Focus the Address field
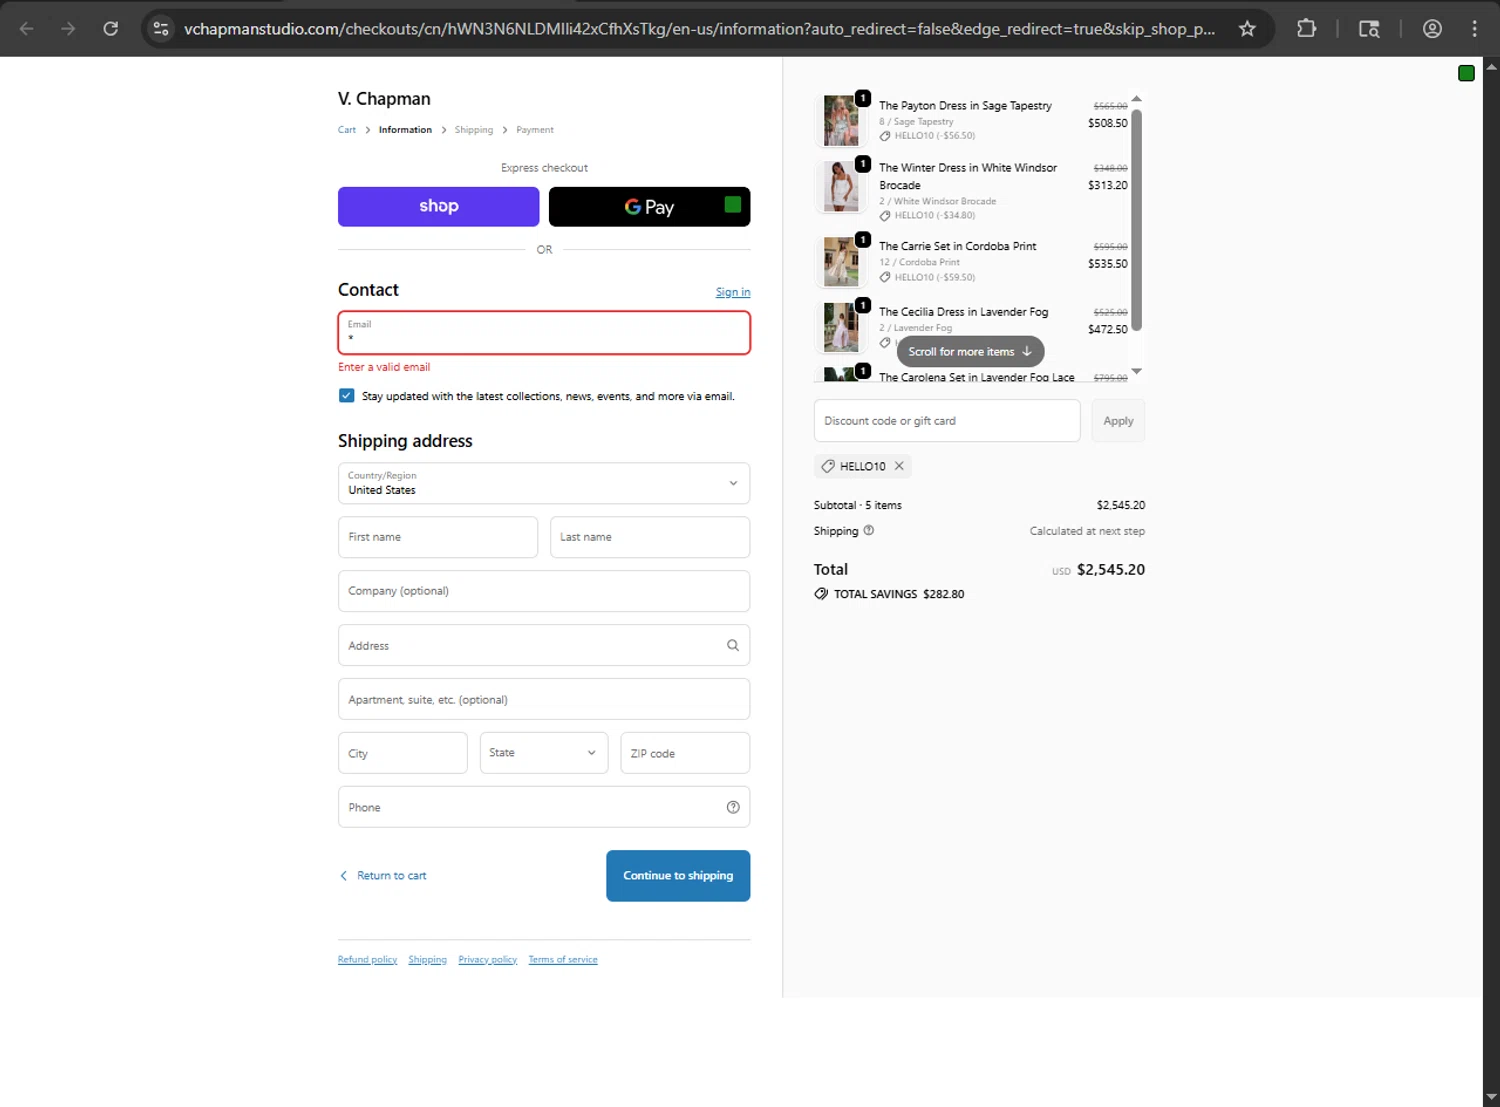This screenshot has height=1107, width=1500. (x=544, y=645)
